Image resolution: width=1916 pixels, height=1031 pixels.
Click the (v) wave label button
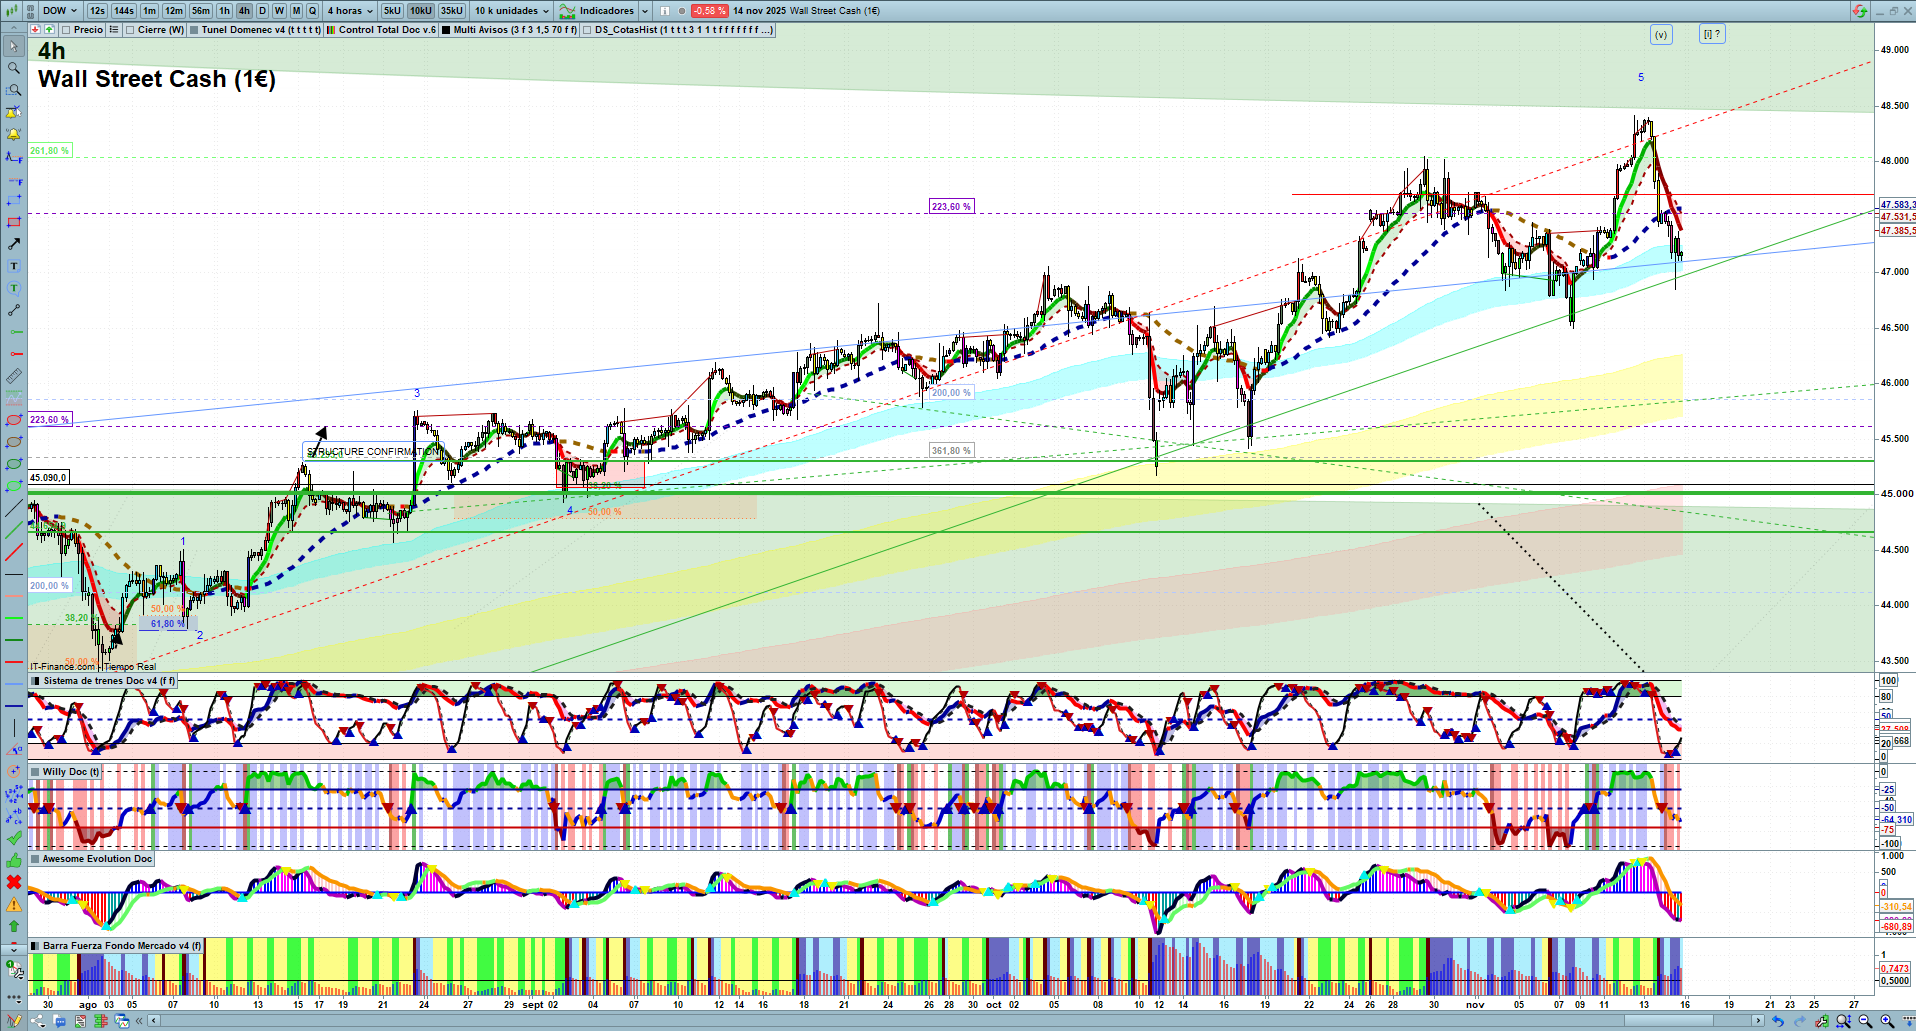(x=1661, y=34)
